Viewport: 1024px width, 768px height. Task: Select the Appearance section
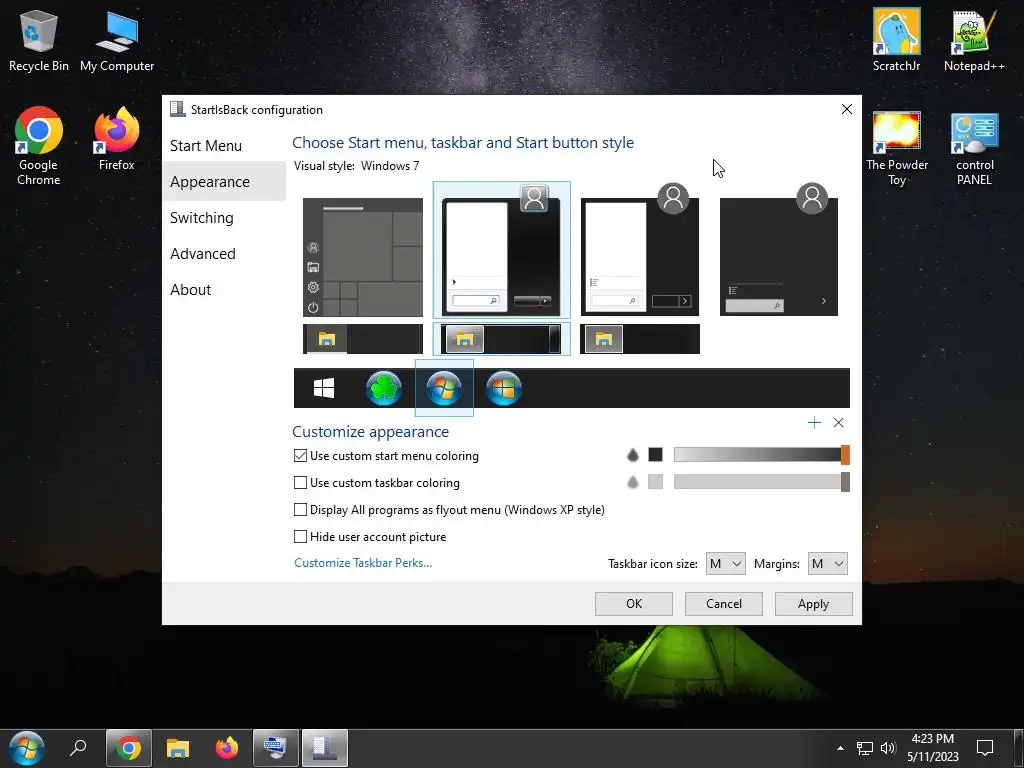point(224,182)
